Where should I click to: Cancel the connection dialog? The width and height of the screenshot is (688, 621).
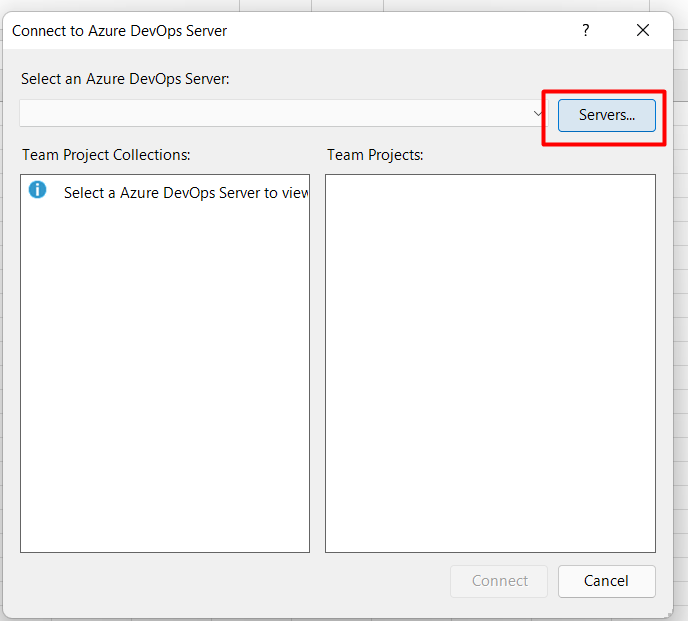[x=606, y=581]
